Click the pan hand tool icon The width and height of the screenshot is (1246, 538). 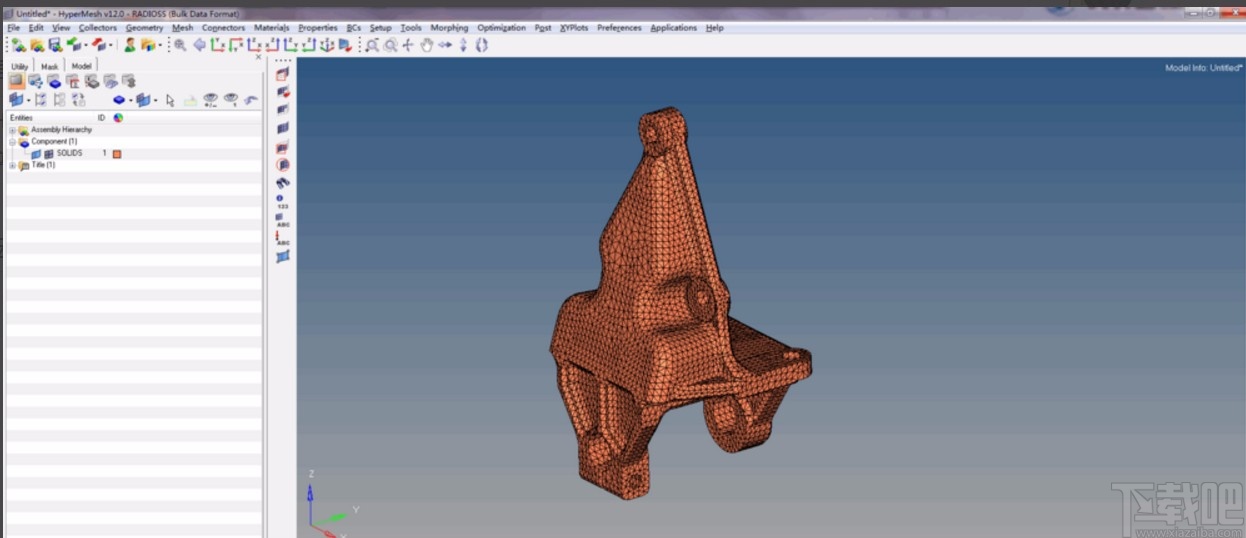click(427, 45)
